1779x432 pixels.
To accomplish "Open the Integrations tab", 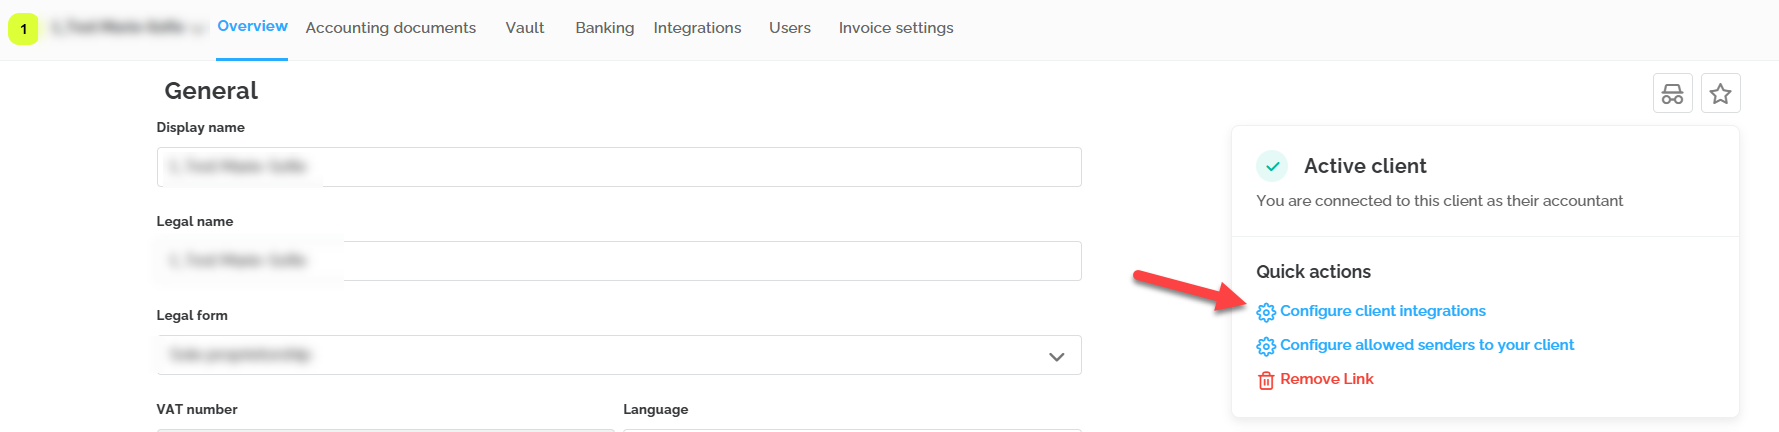I will 697,28.
